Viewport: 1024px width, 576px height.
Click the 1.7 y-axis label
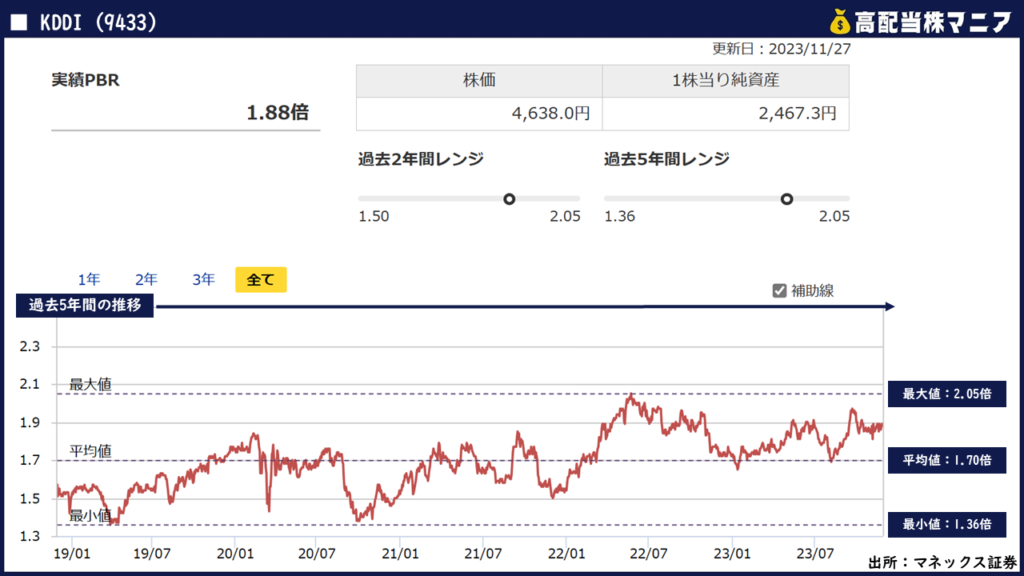(x=29, y=460)
